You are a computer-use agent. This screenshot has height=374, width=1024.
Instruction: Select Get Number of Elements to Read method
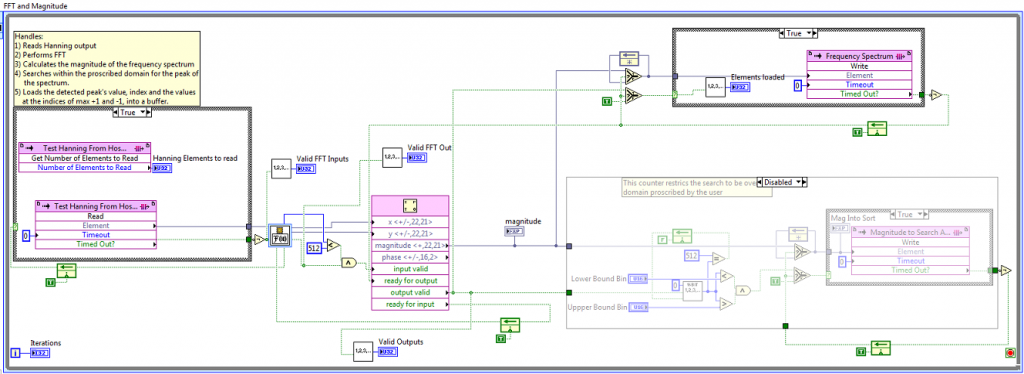click(85, 158)
